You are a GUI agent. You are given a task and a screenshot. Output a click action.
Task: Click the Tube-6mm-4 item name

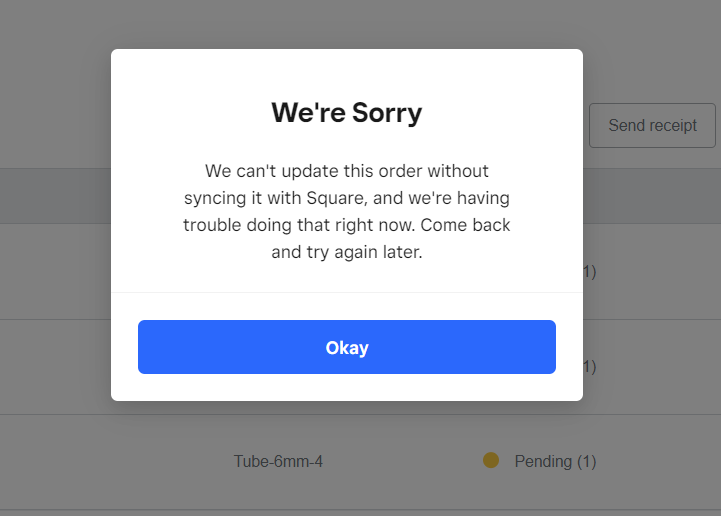click(278, 461)
